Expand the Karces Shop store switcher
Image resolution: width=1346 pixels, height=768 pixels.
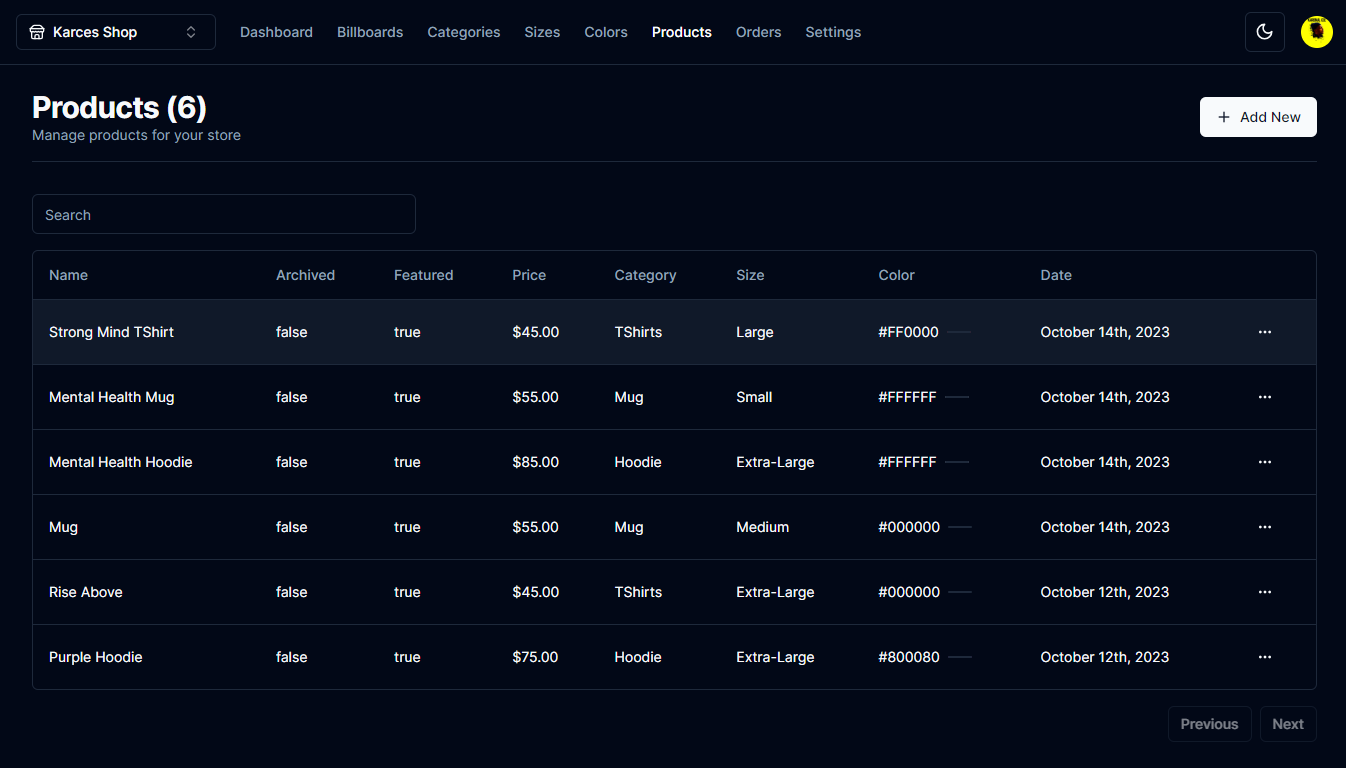pyautogui.click(x=190, y=31)
